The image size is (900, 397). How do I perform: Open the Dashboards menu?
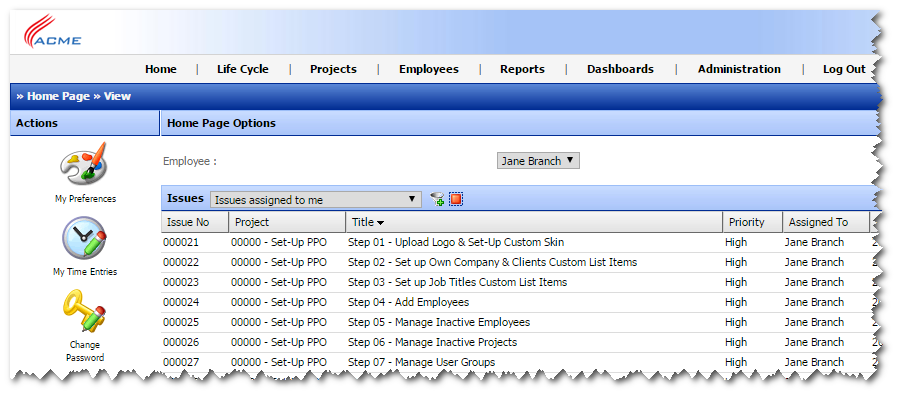tap(620, 69)
